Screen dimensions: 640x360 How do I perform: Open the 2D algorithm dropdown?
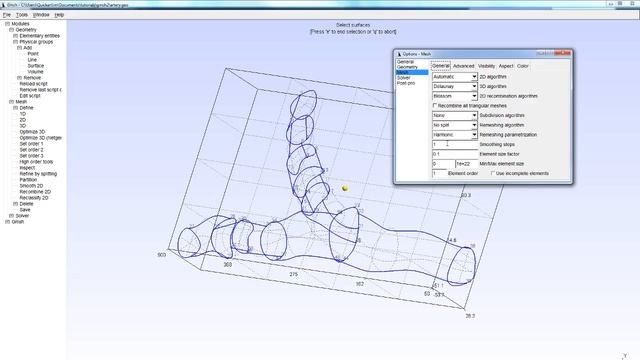tap(455, 77)
